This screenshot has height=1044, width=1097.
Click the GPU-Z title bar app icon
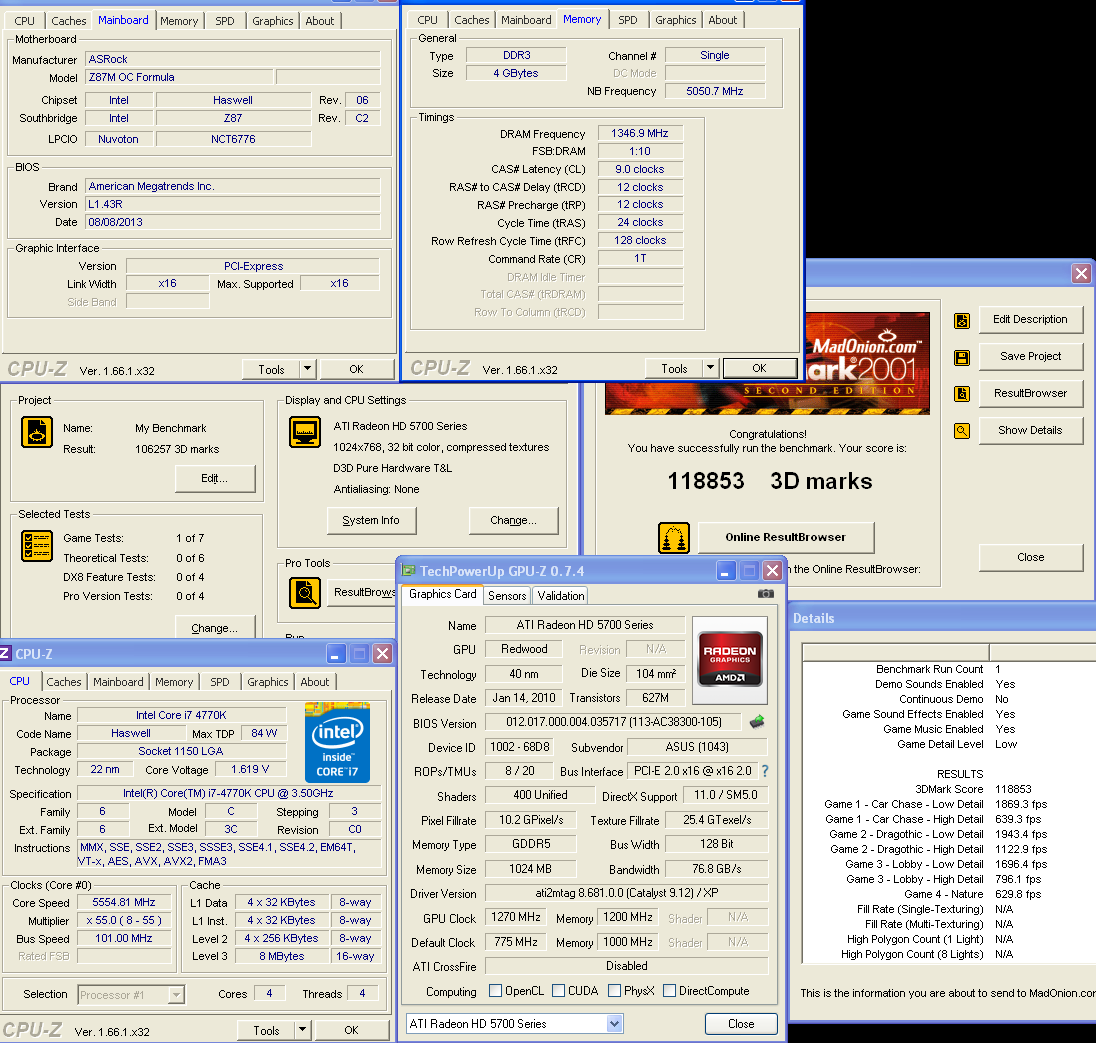[407, 570]
